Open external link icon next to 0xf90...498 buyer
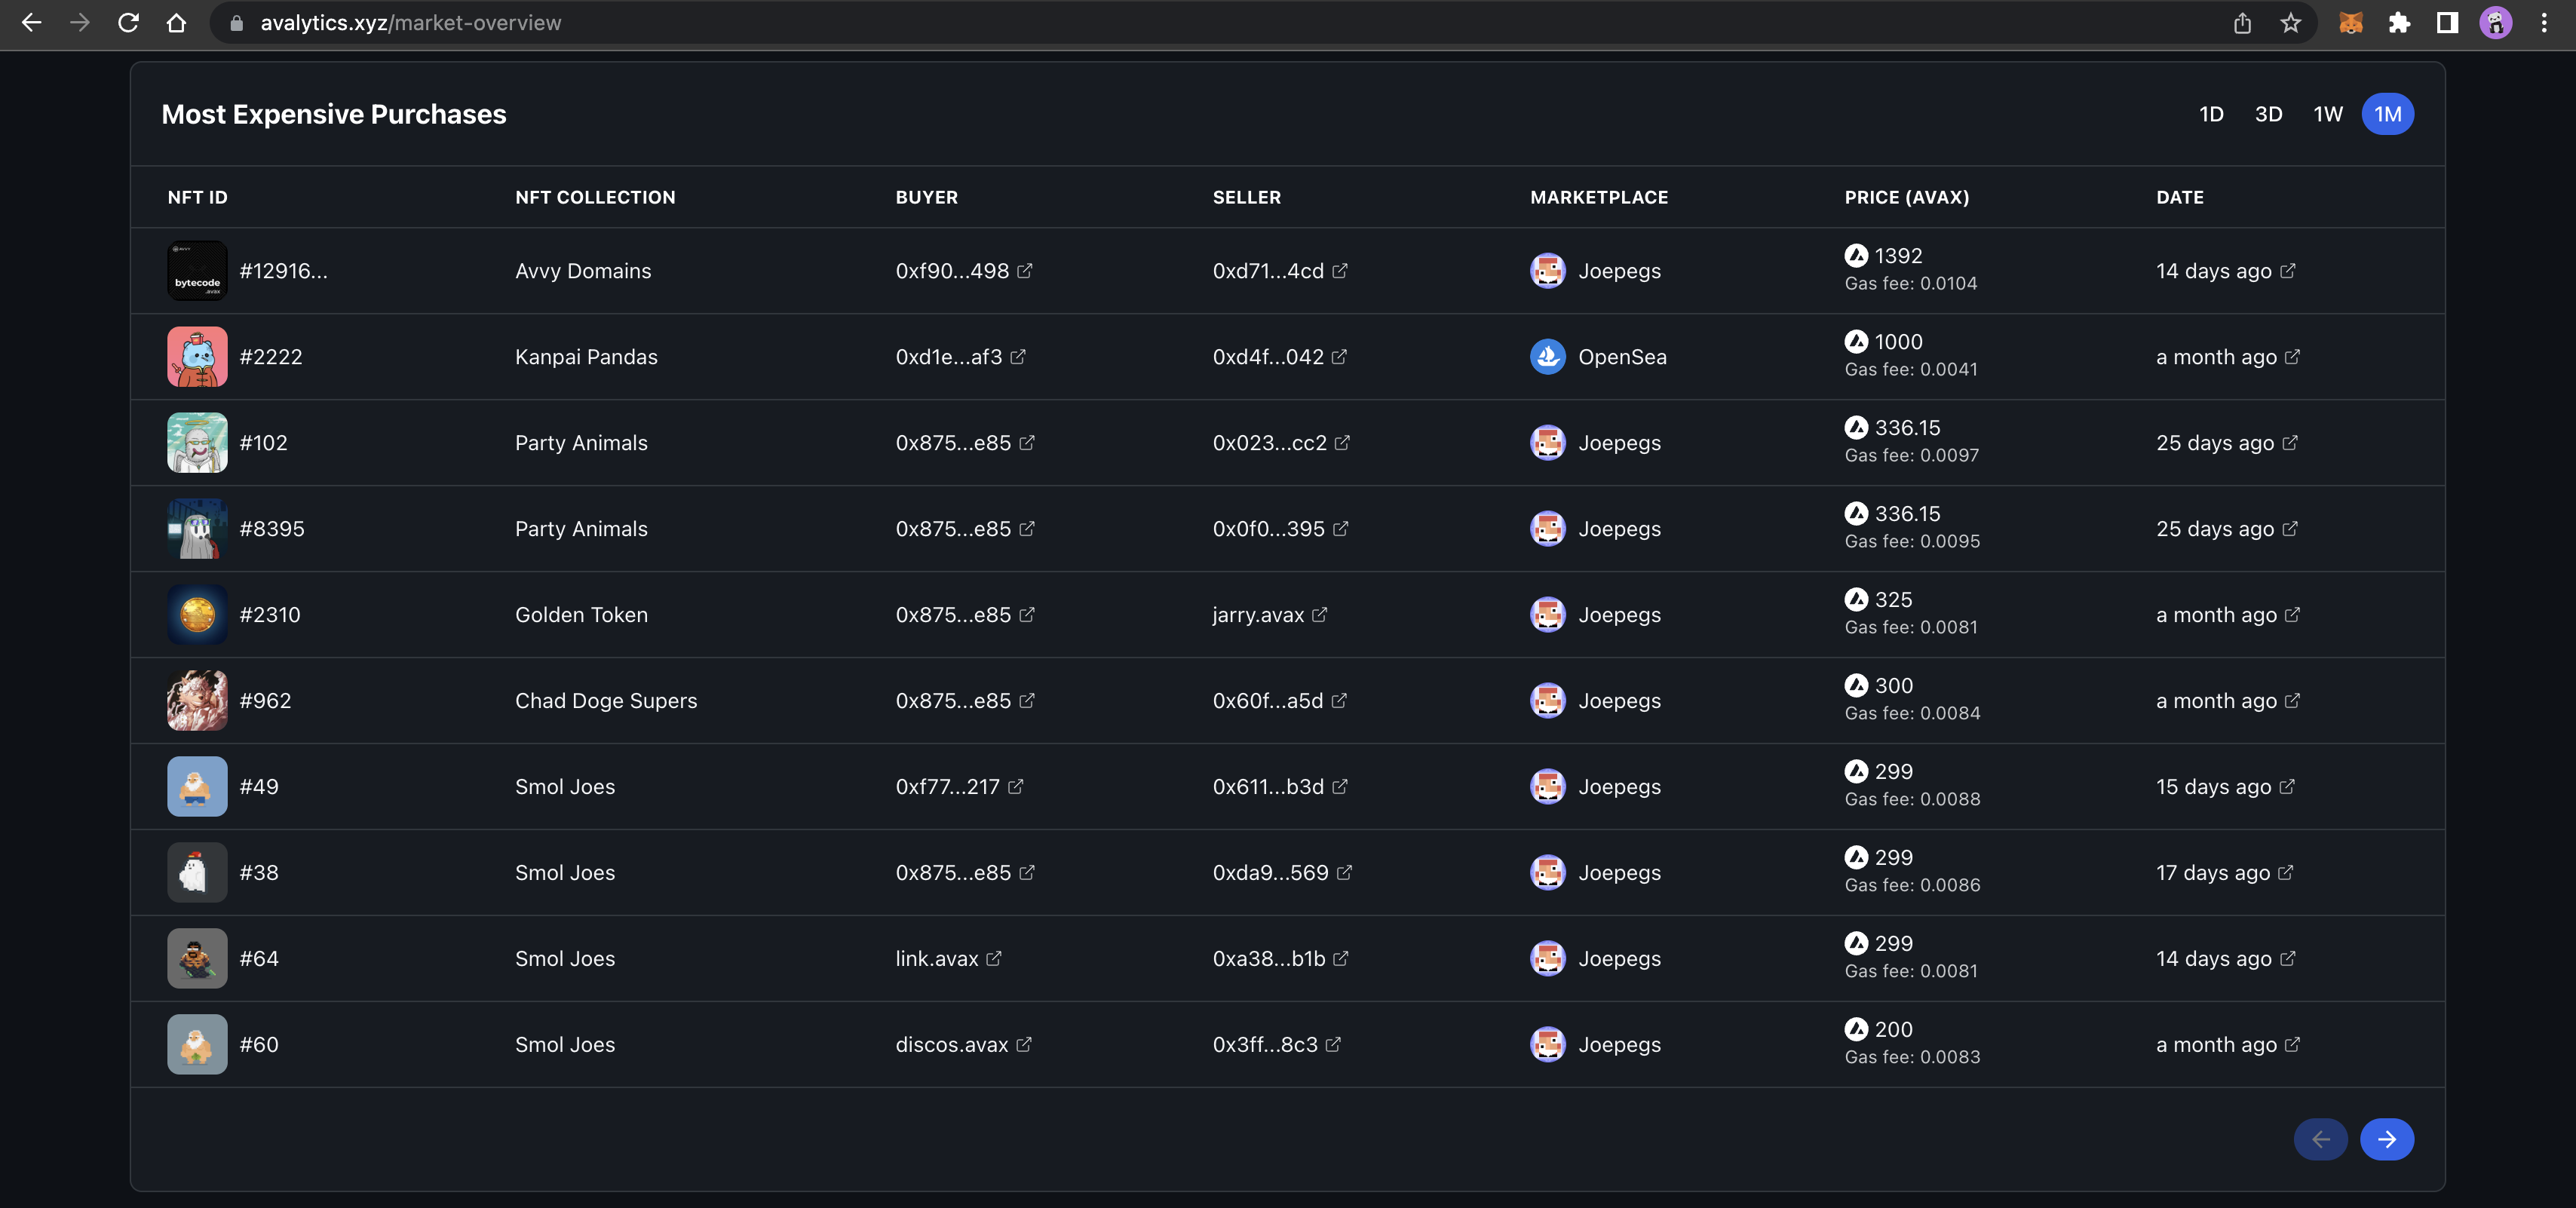Viewport: 2576px width, 1208px height. pos(1024,271)
